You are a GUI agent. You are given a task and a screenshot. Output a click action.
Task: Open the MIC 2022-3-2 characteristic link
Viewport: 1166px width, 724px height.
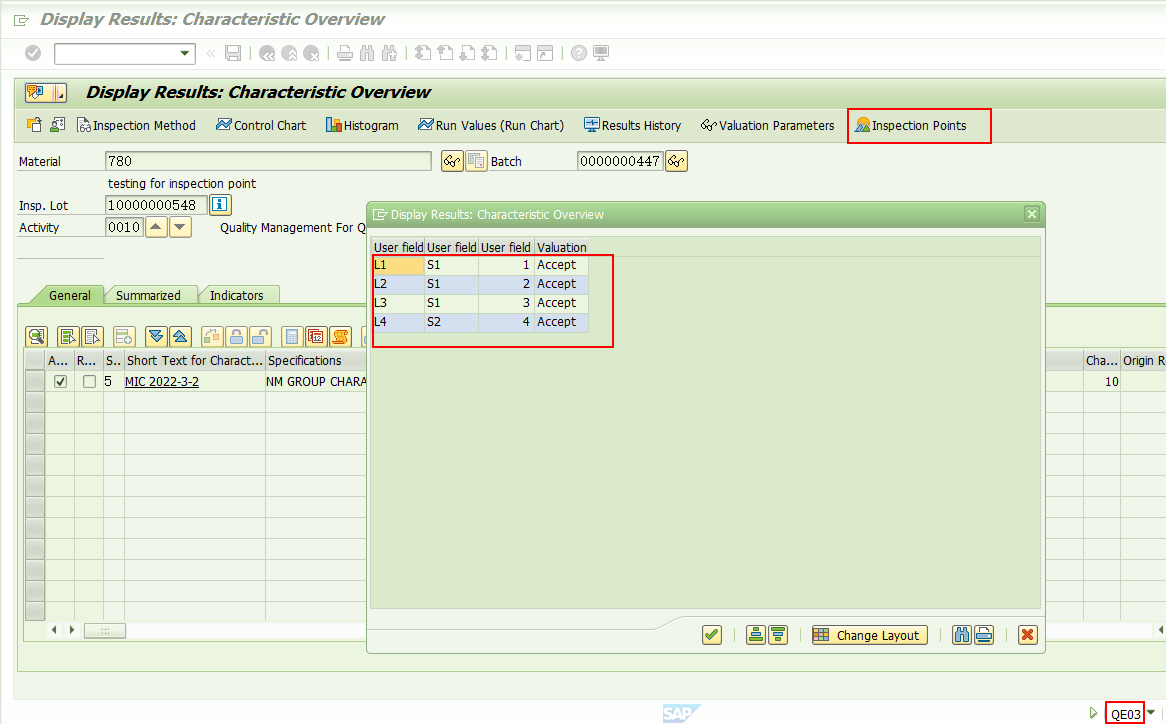coord(161,381)
